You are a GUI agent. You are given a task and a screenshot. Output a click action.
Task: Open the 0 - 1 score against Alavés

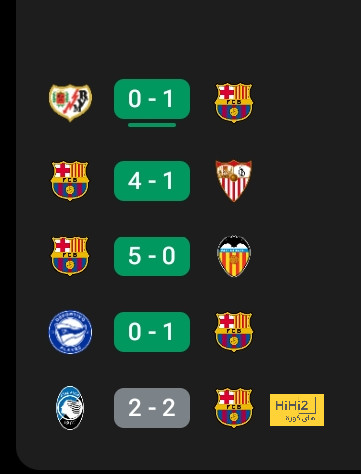click(x=152, y=332)
